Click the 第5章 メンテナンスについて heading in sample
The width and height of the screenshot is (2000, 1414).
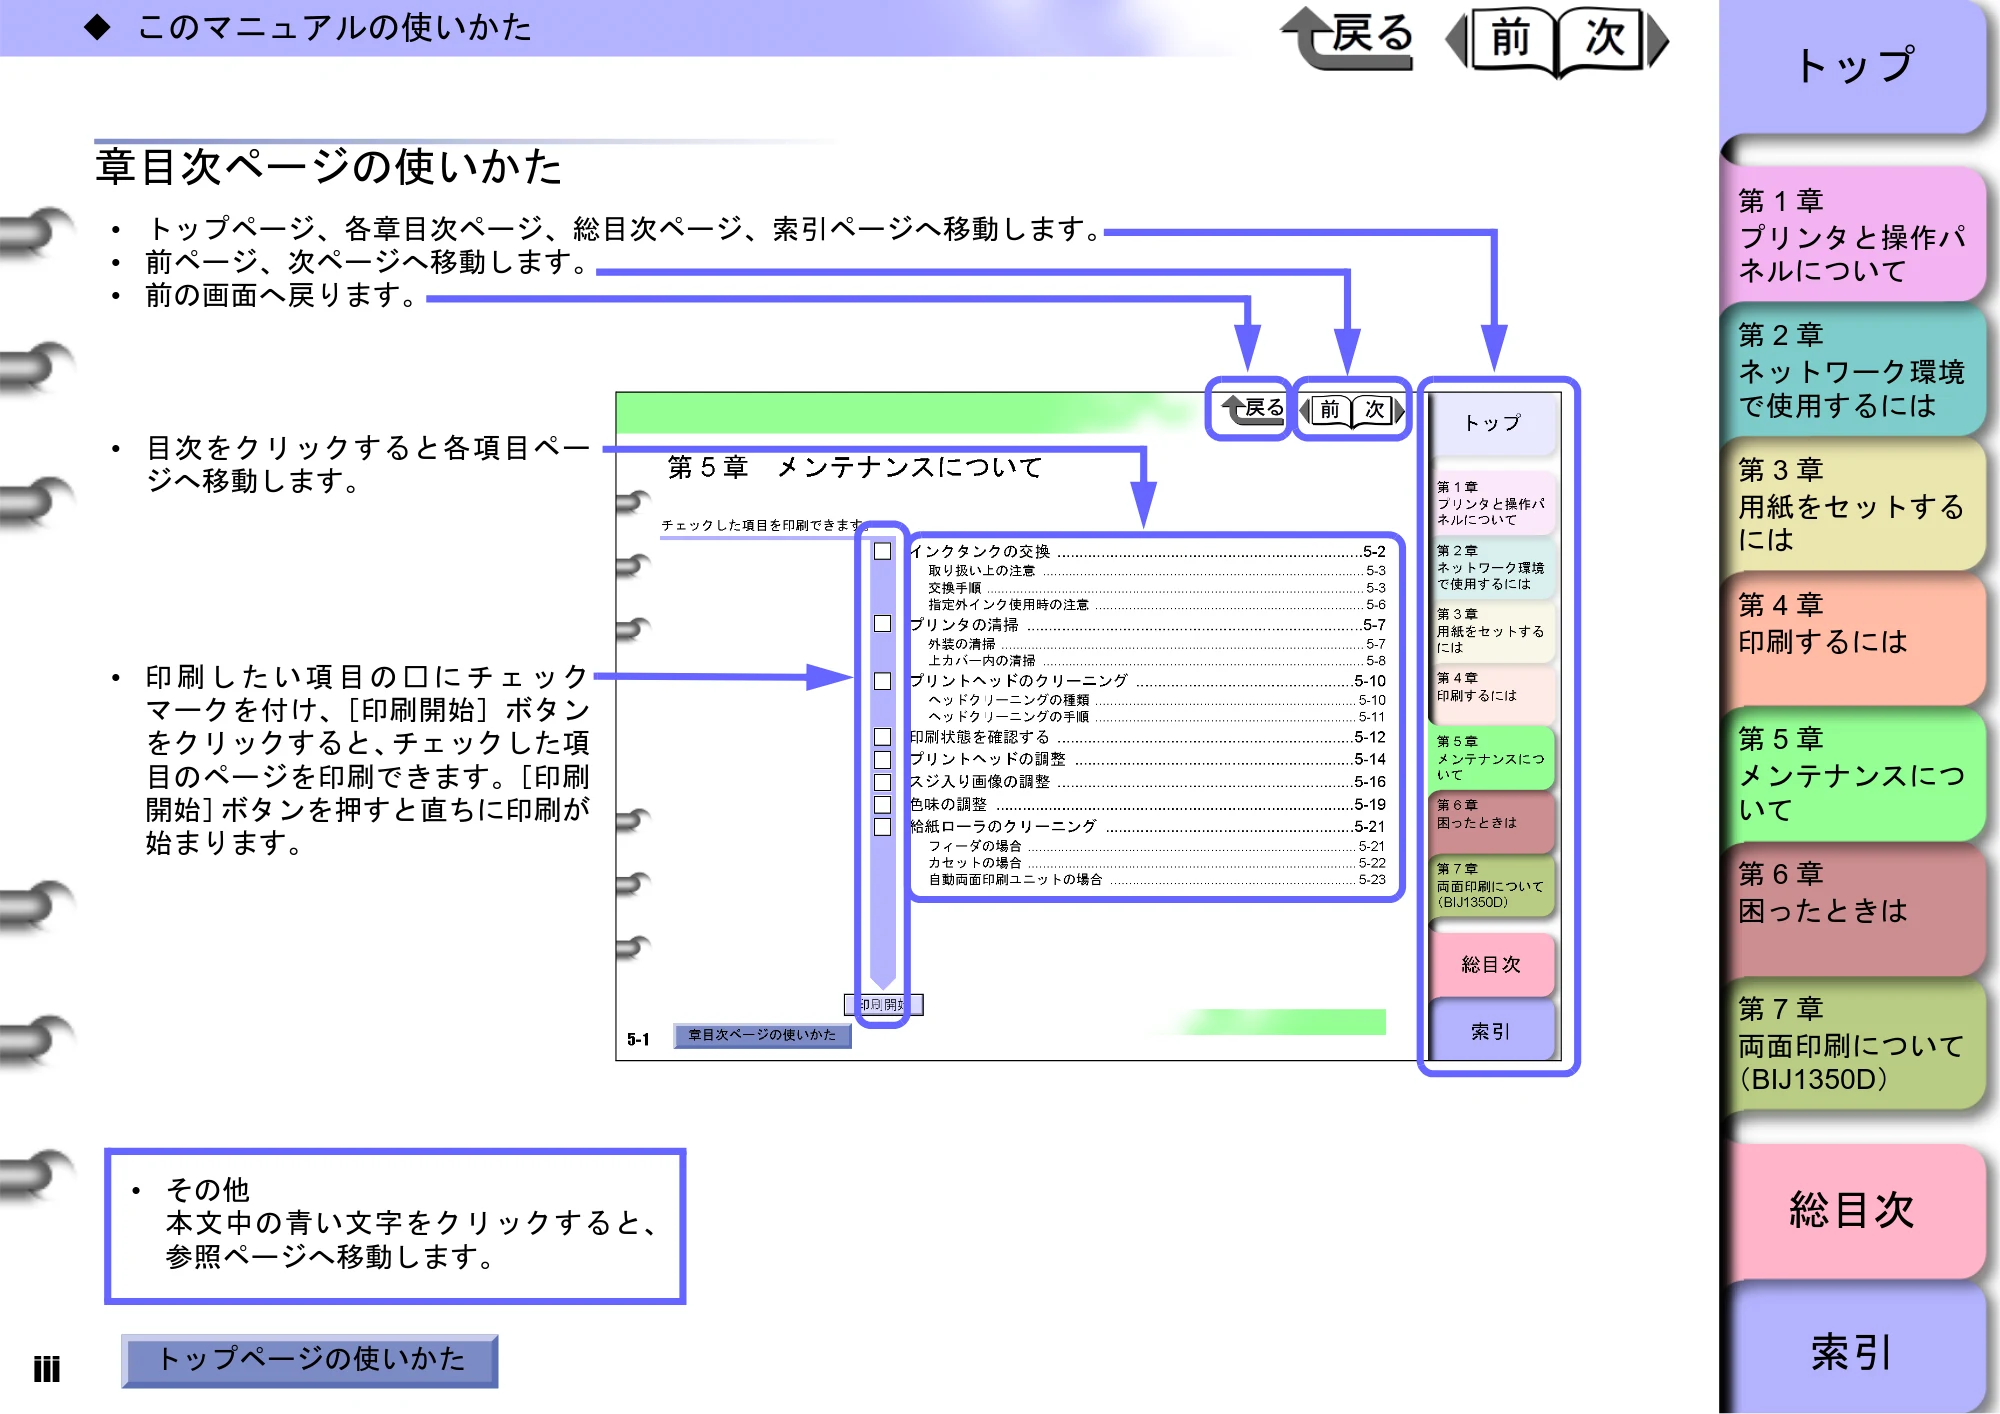pyautogui.click(x=855, y=467)
